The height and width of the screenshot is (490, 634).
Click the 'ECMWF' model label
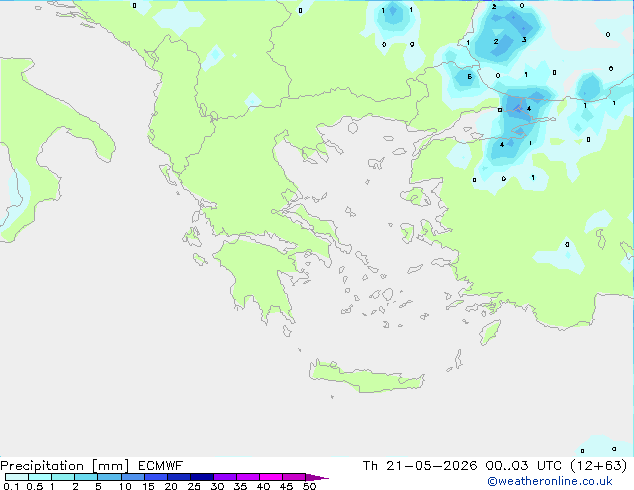click(x=161, y=466)
